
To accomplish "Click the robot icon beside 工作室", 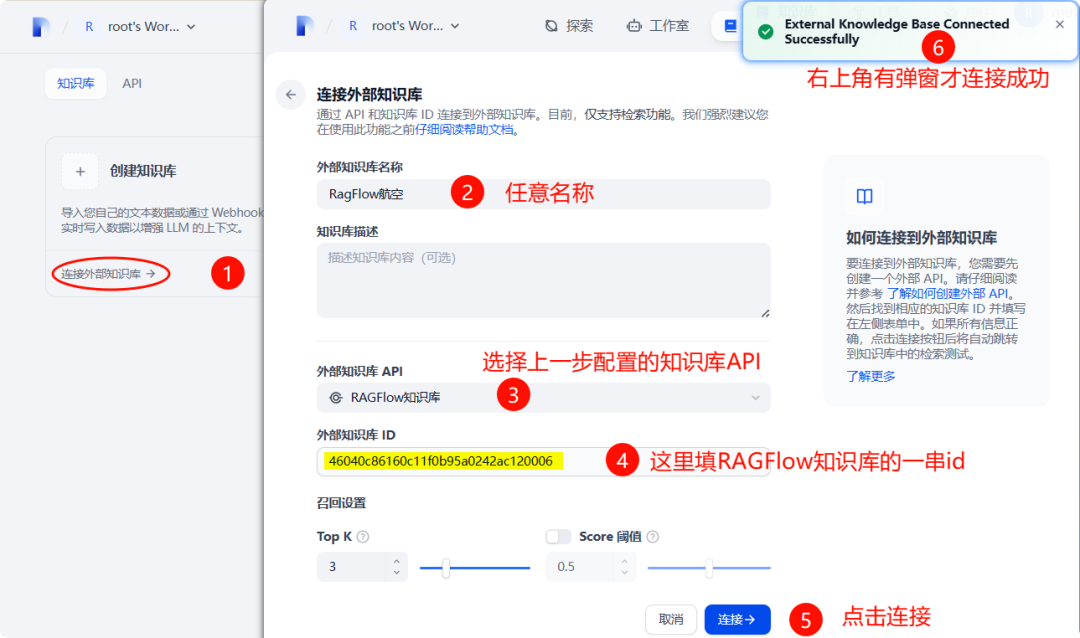I will point(634,26).
